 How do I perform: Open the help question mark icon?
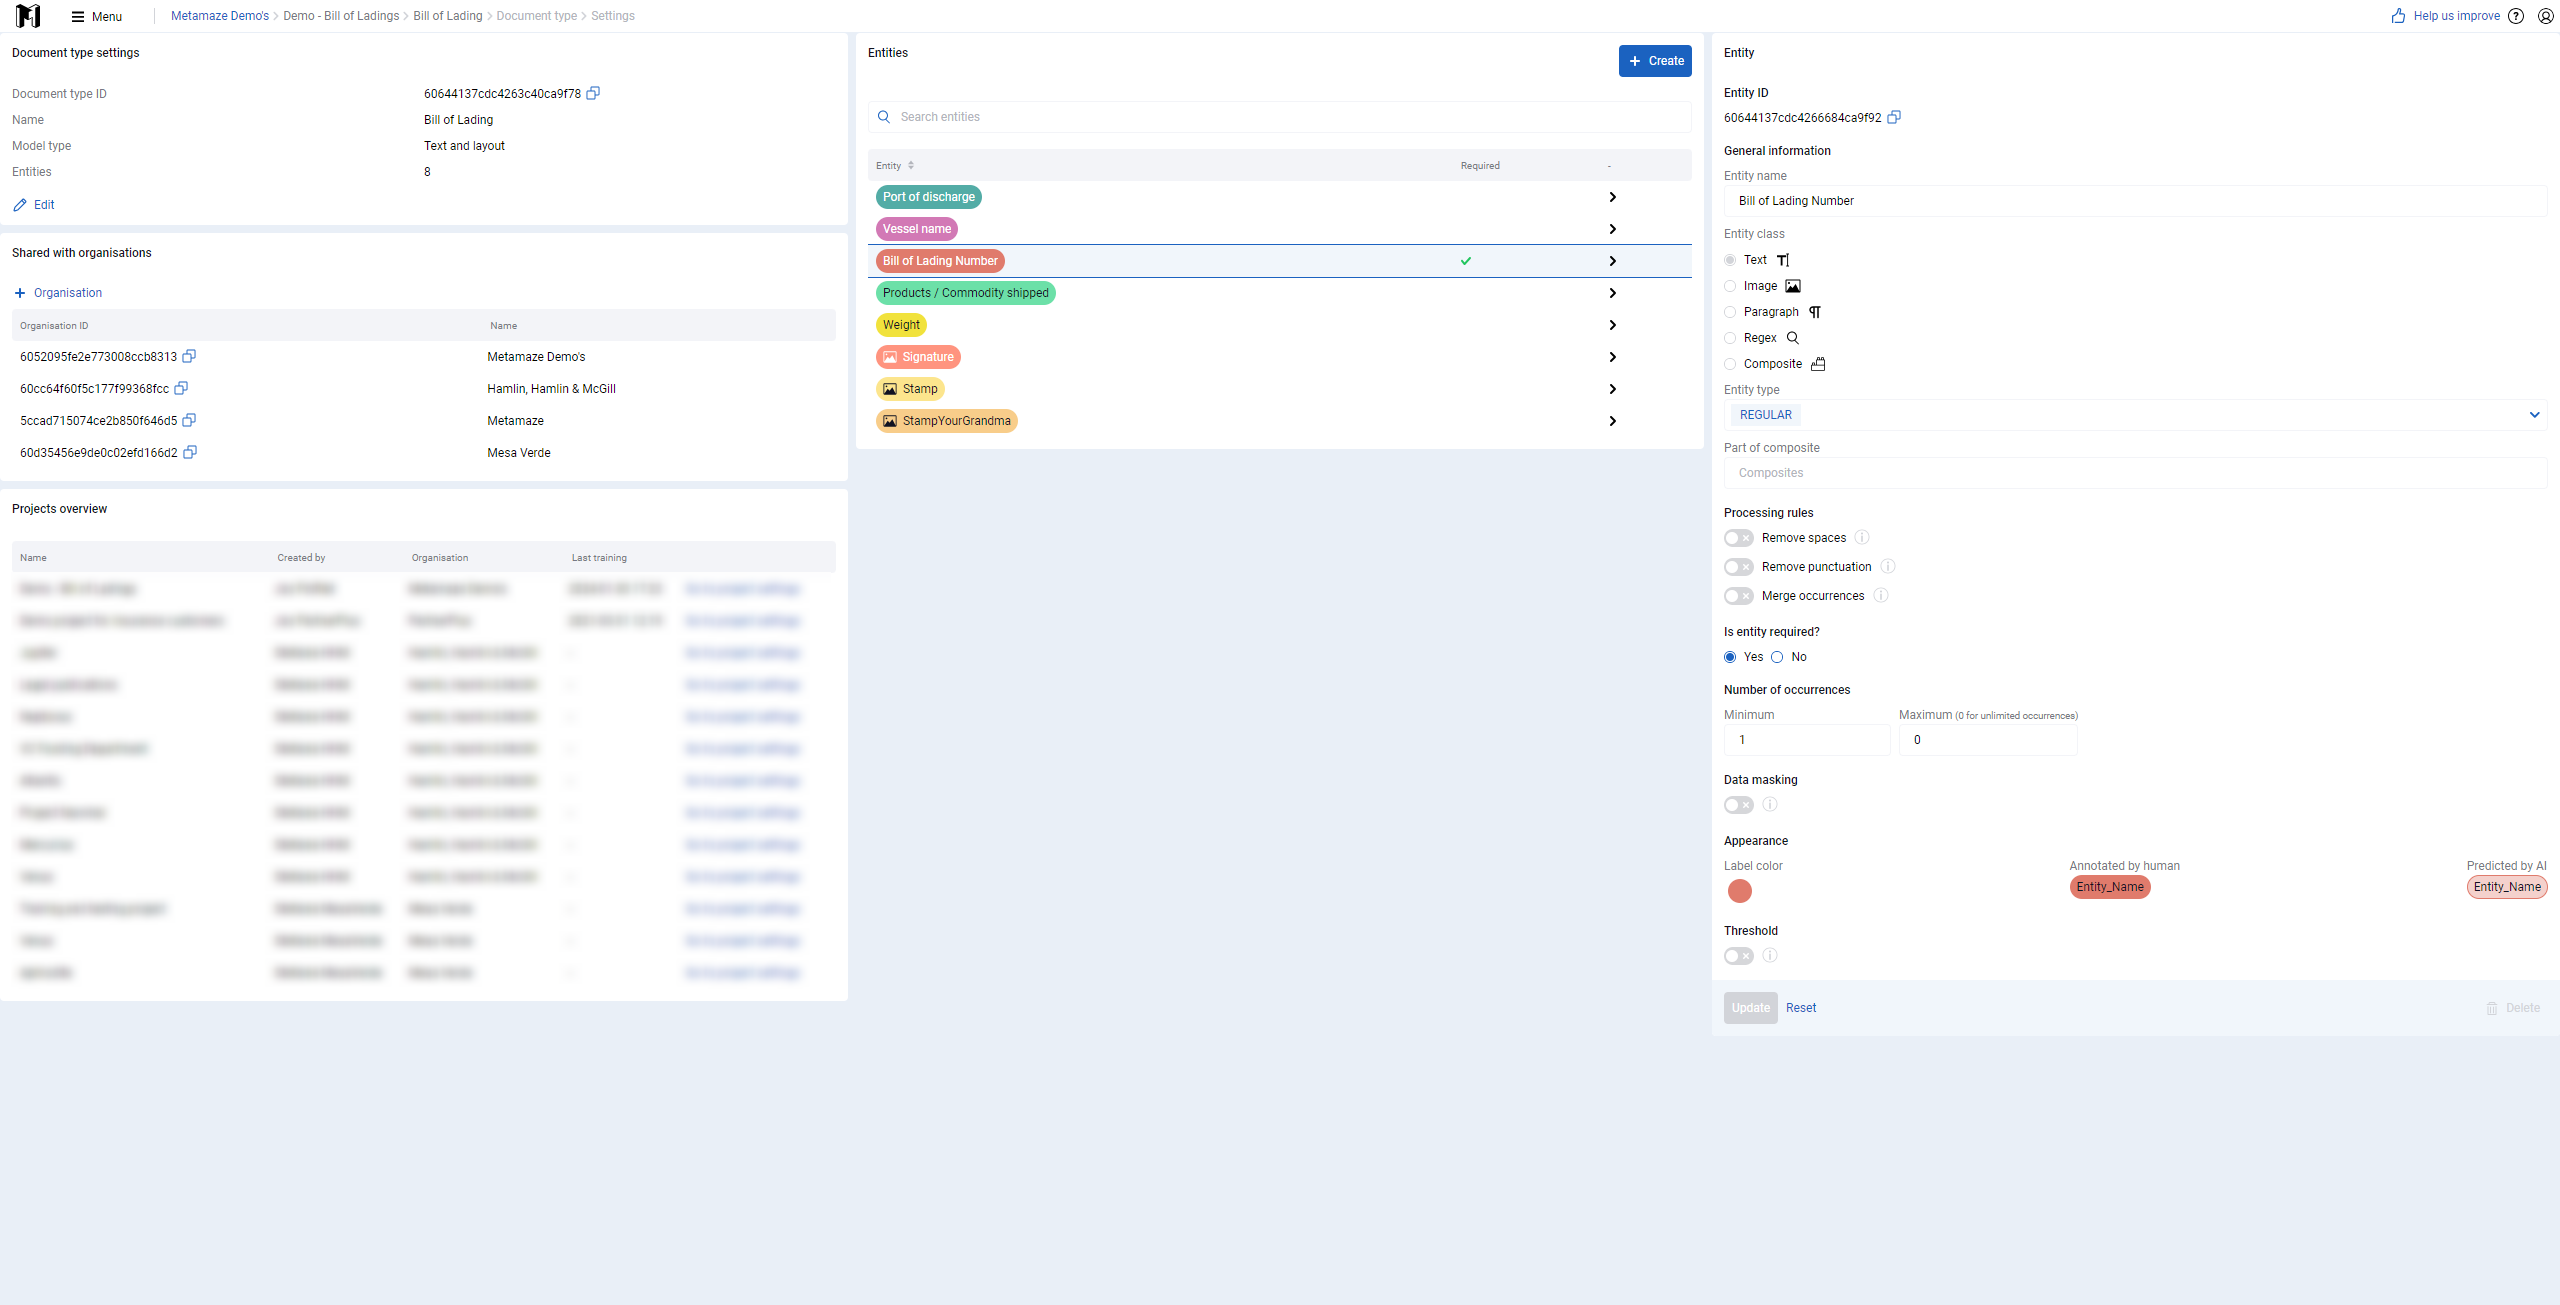click(2516, 16)
